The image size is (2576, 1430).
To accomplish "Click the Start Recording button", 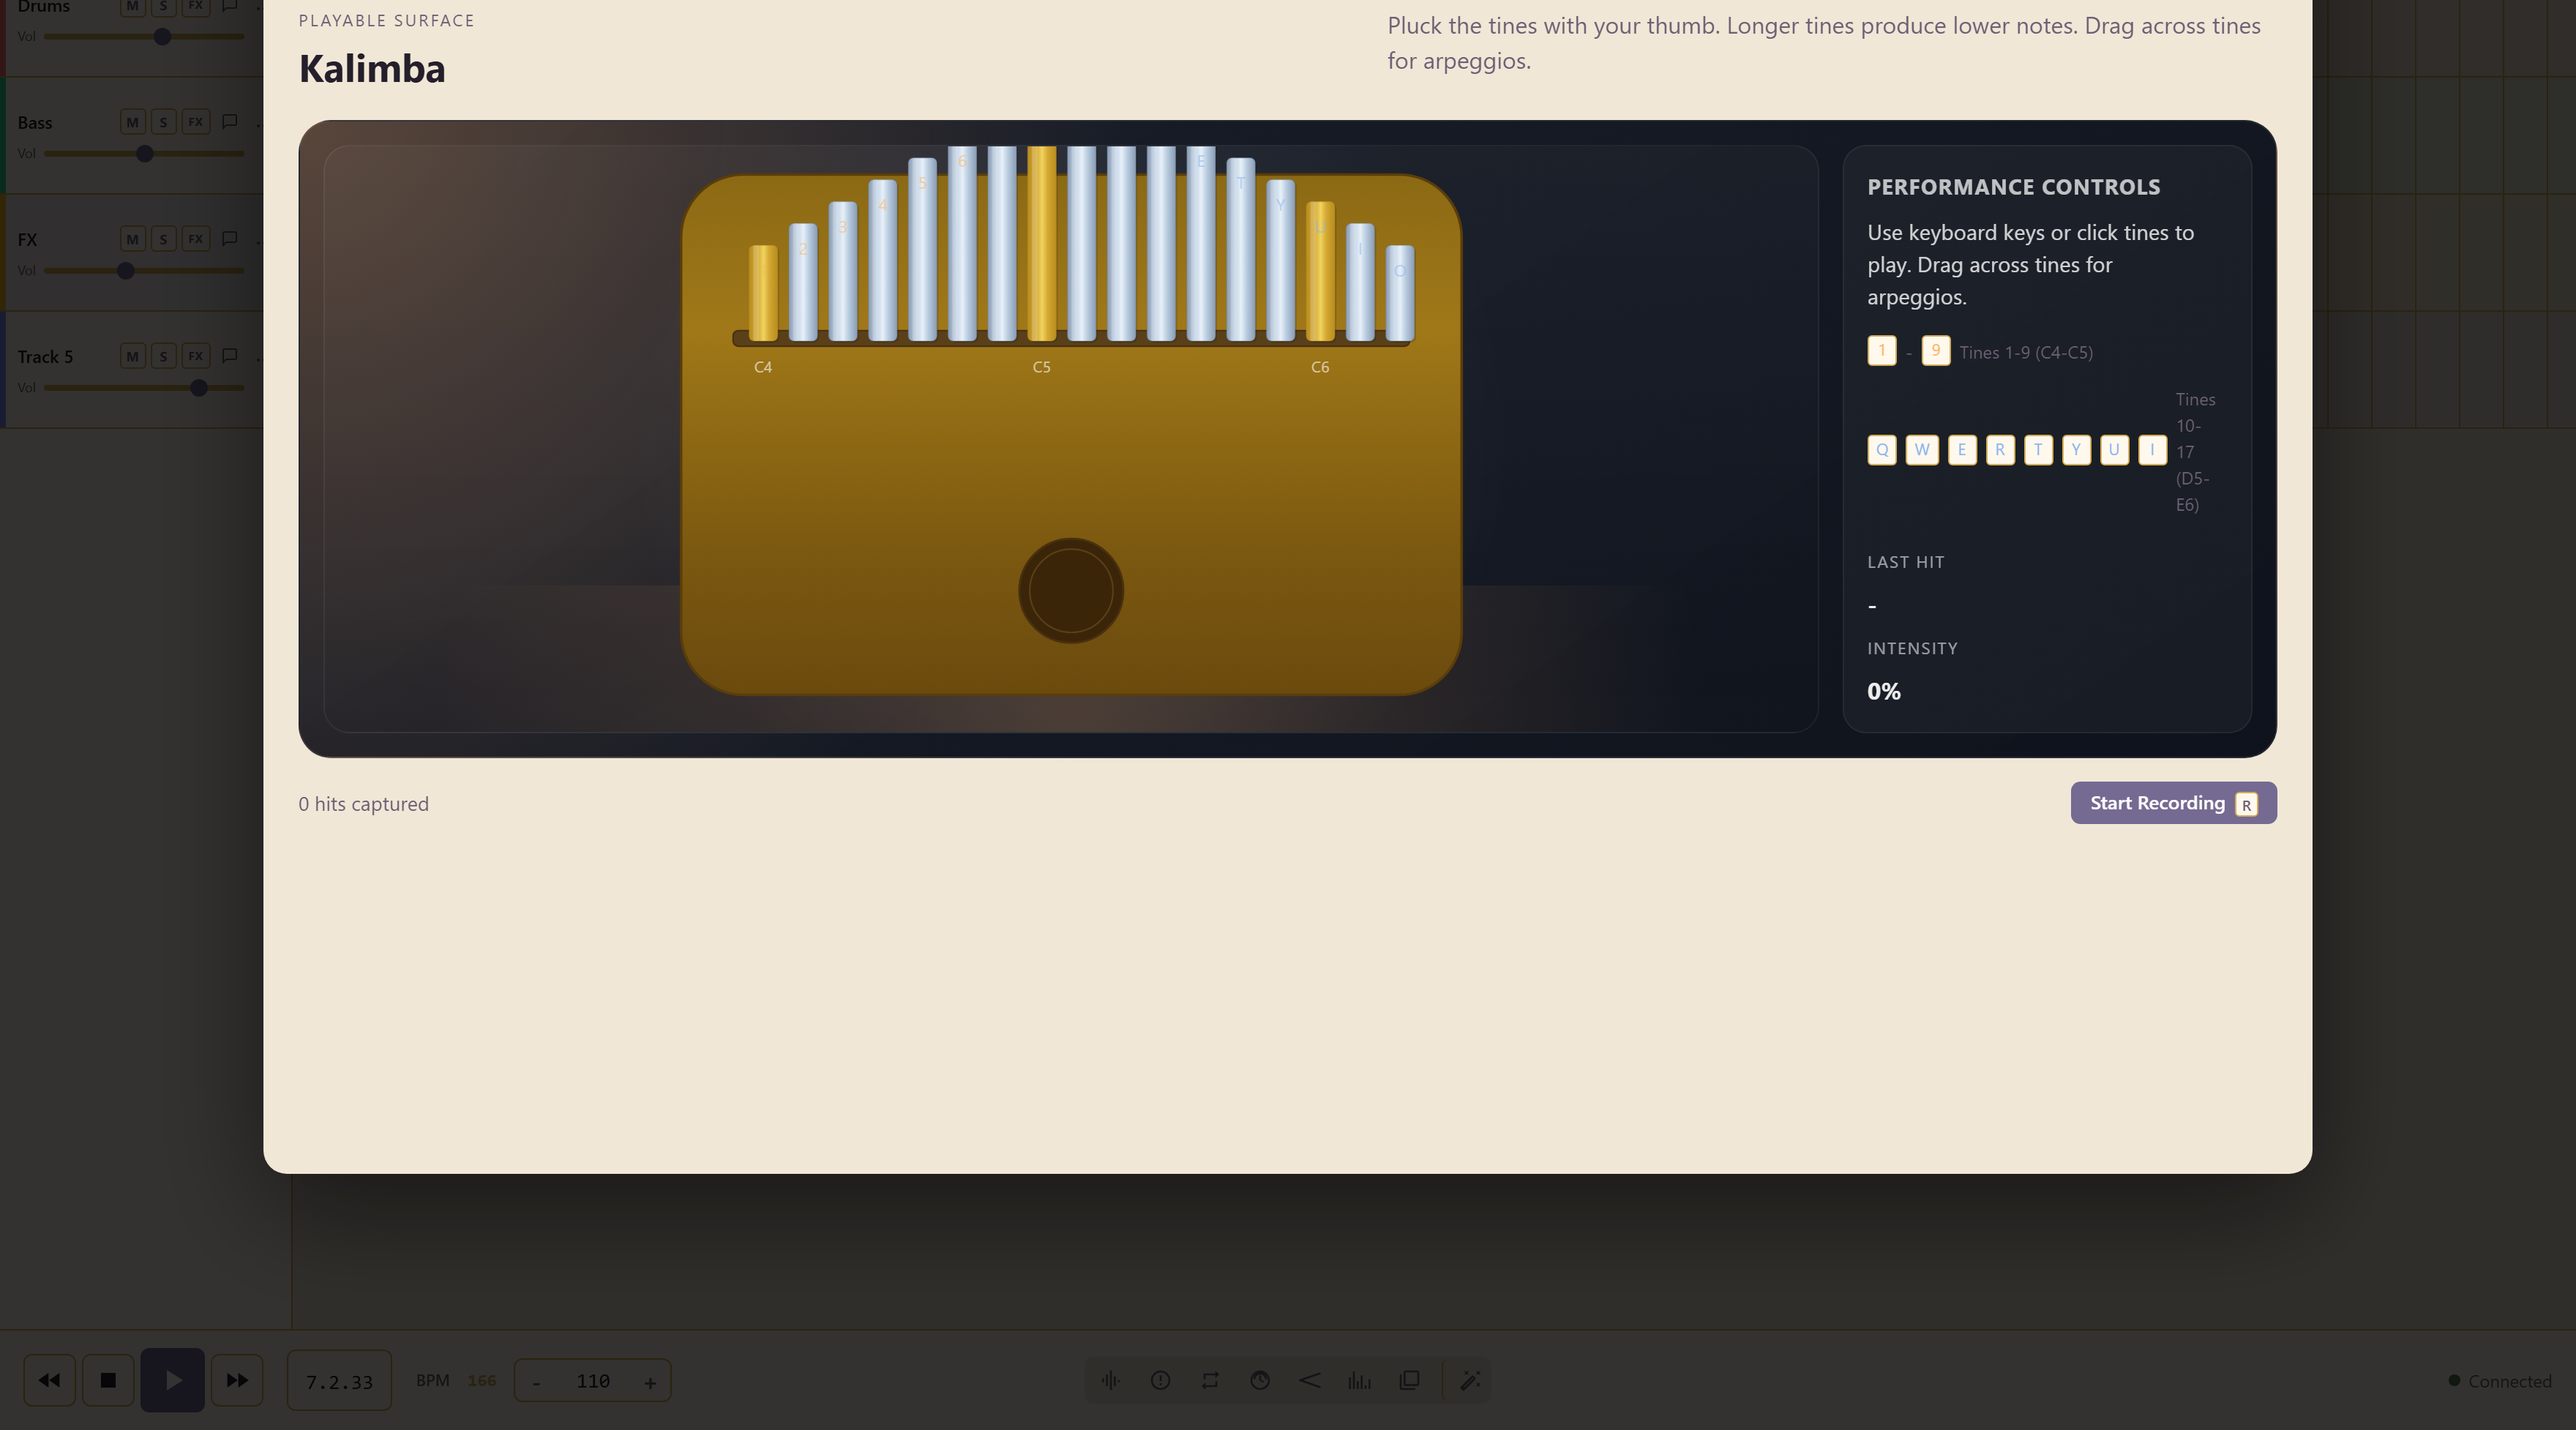I will coord(2173,803).
